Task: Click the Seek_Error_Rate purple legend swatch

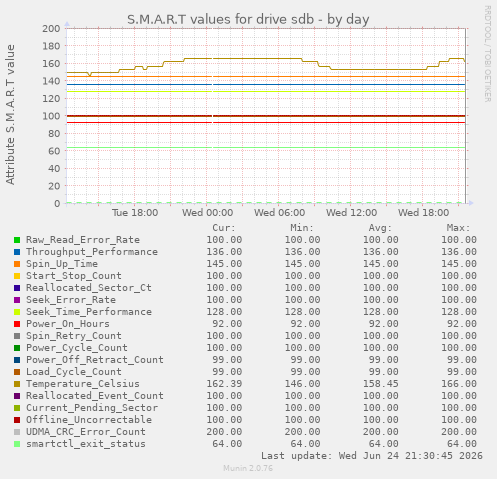Action: point(17,300)
